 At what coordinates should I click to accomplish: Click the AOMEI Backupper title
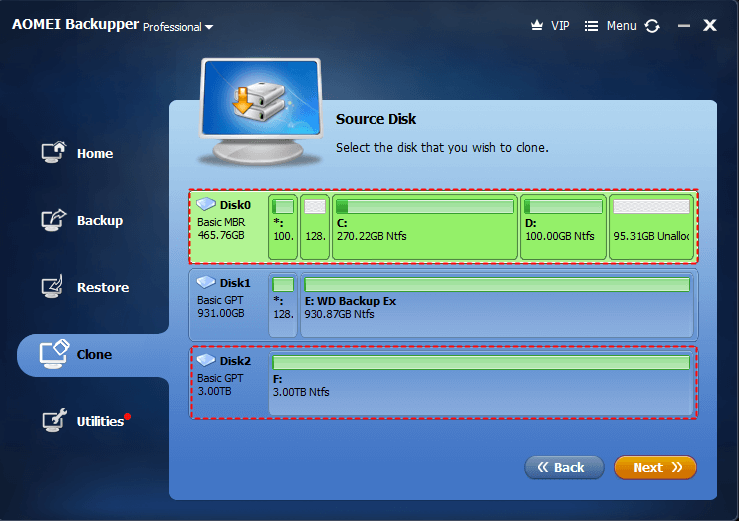75,24
